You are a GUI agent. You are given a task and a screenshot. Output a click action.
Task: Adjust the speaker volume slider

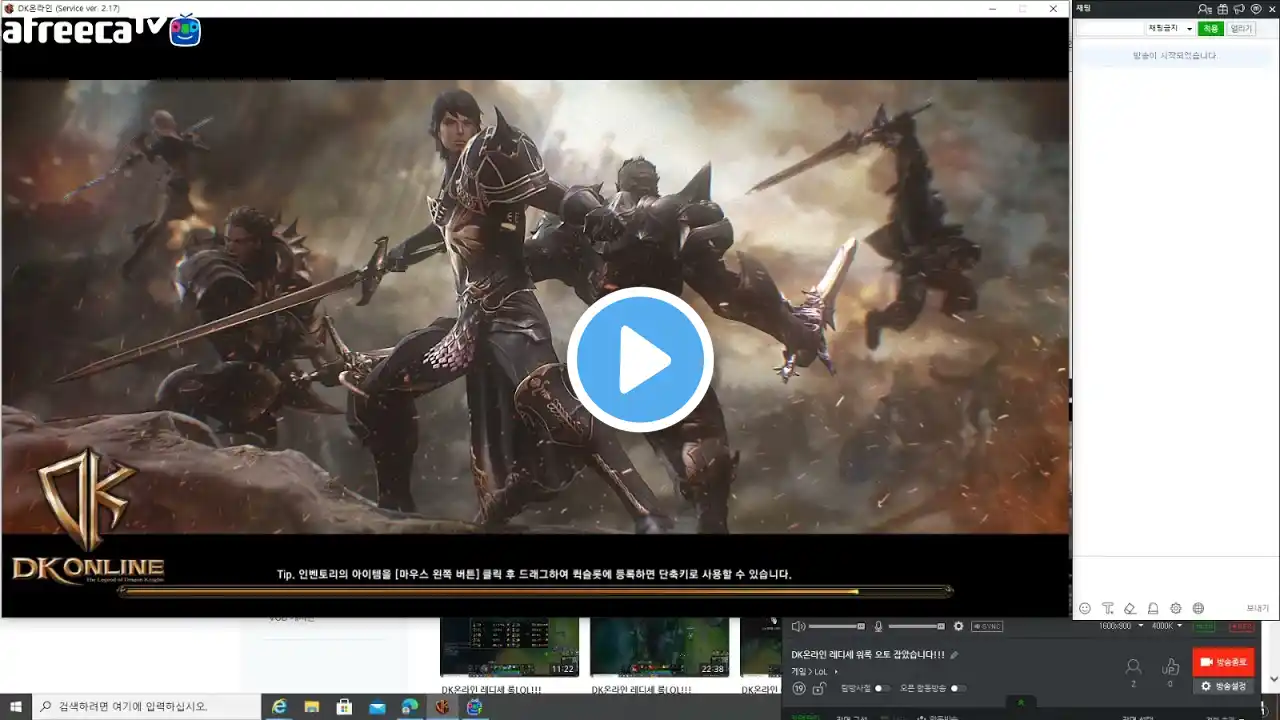coord(837,626)
